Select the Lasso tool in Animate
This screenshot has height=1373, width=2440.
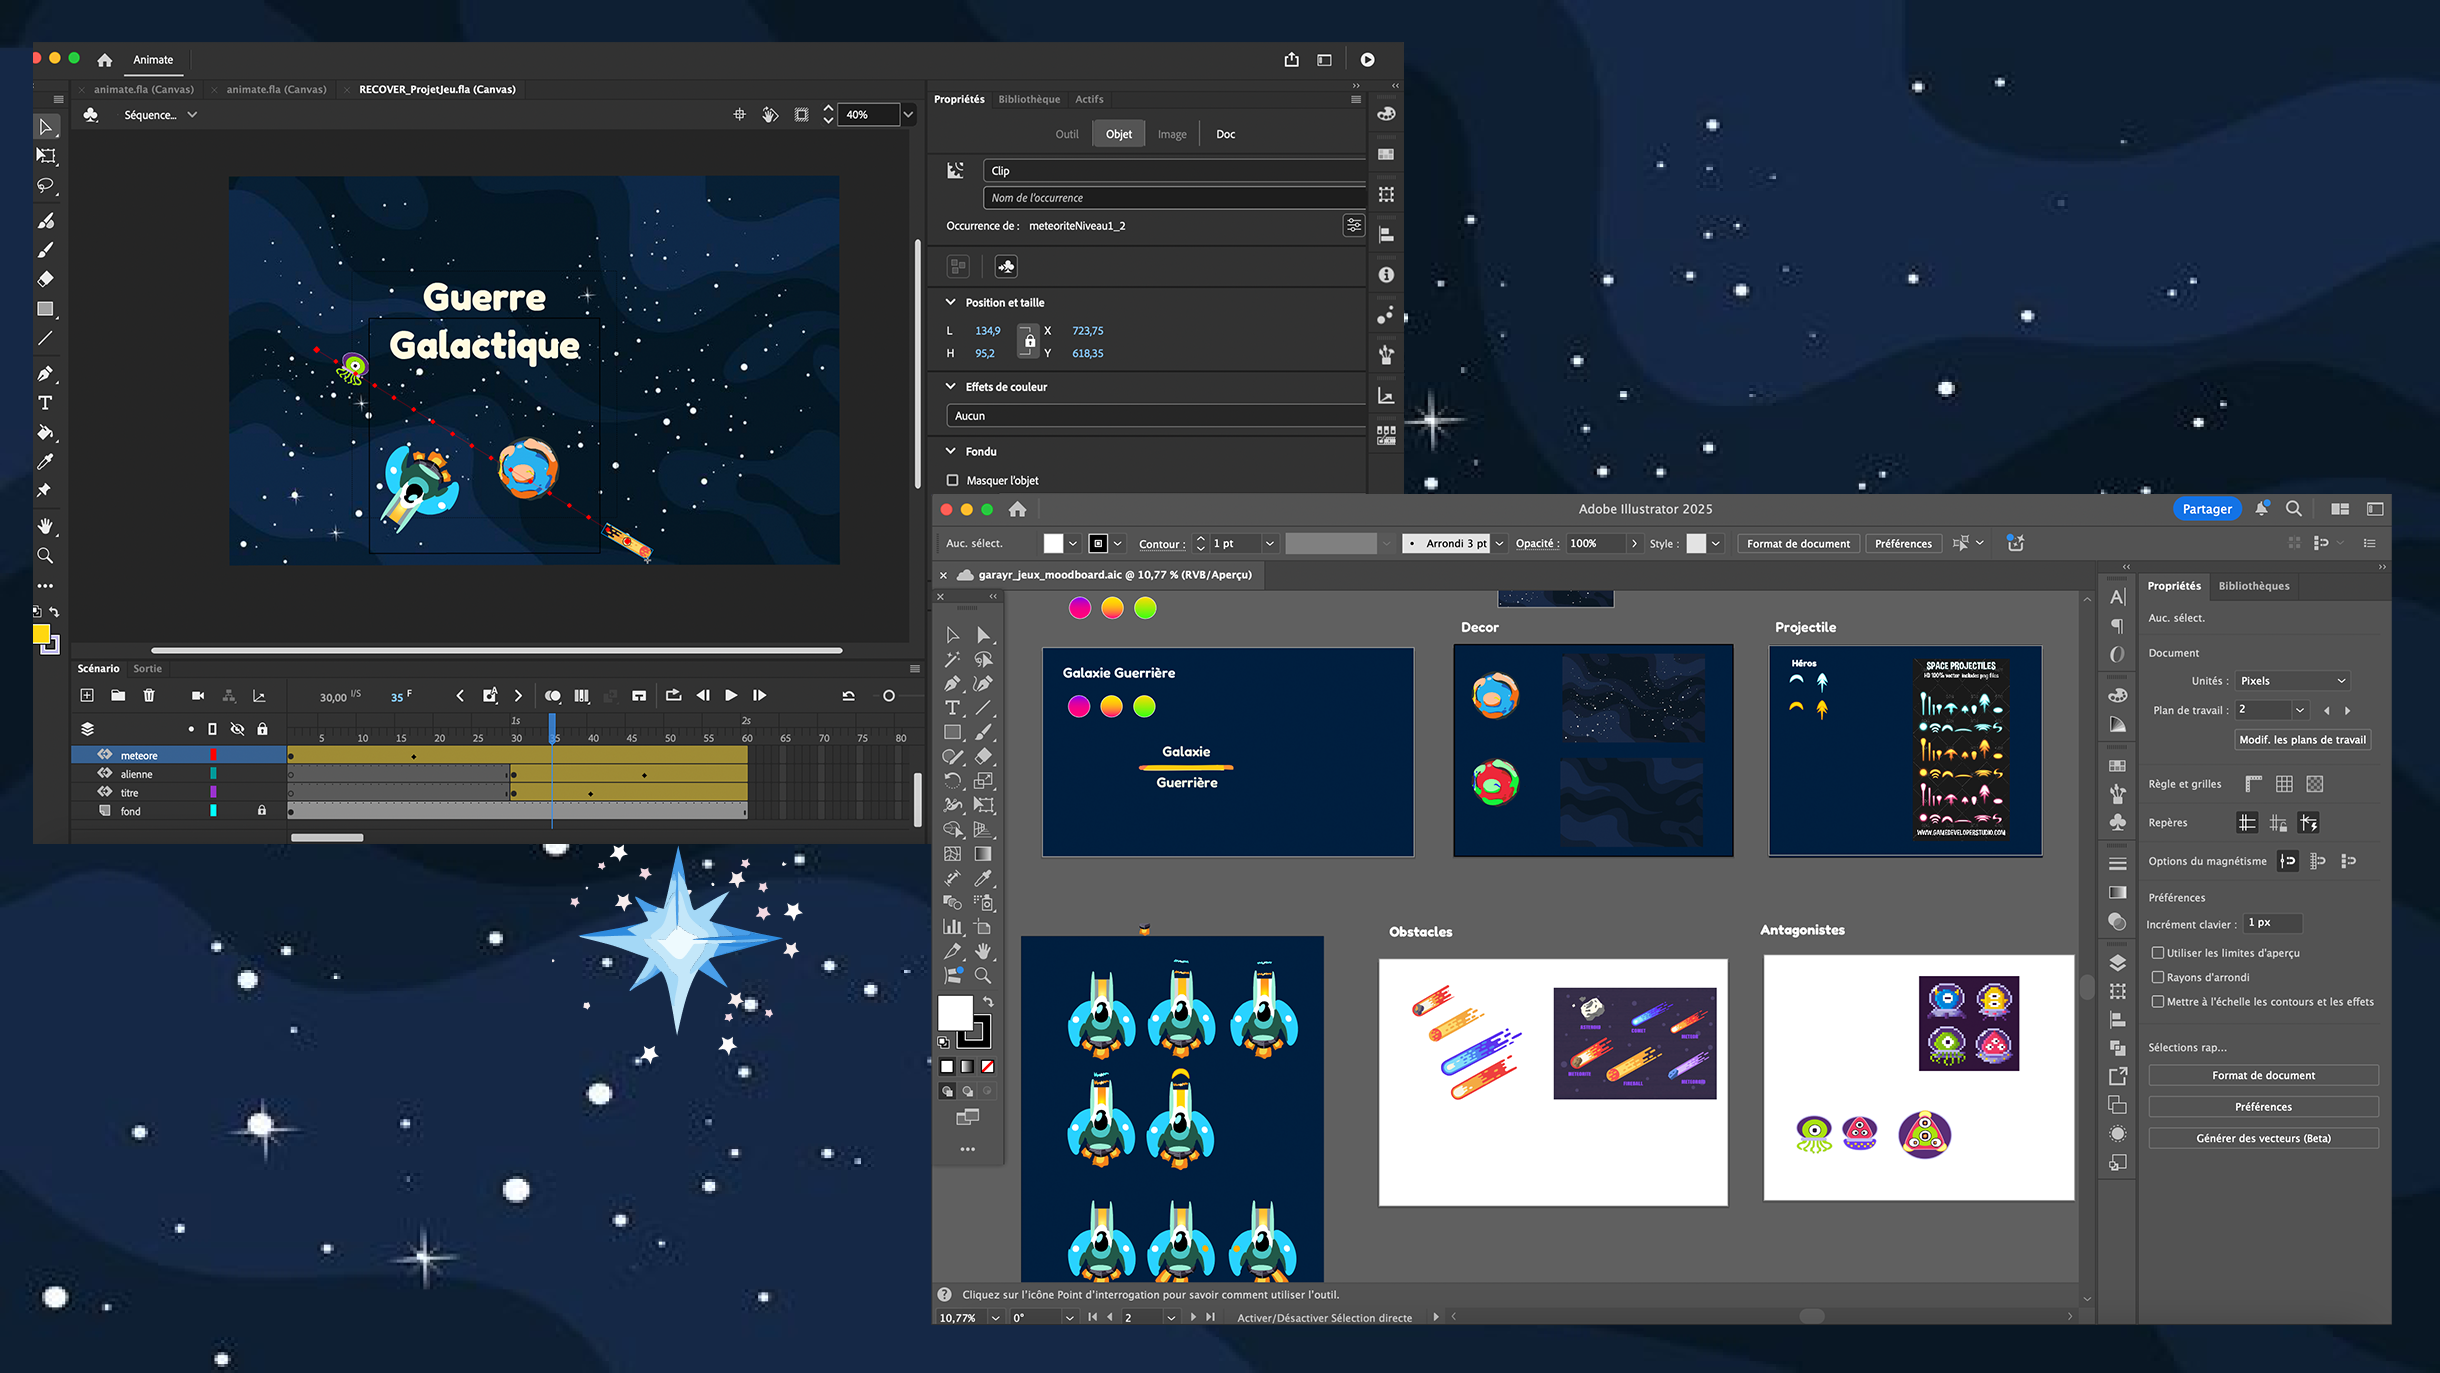pyautogui.click(x=45, y=186)
